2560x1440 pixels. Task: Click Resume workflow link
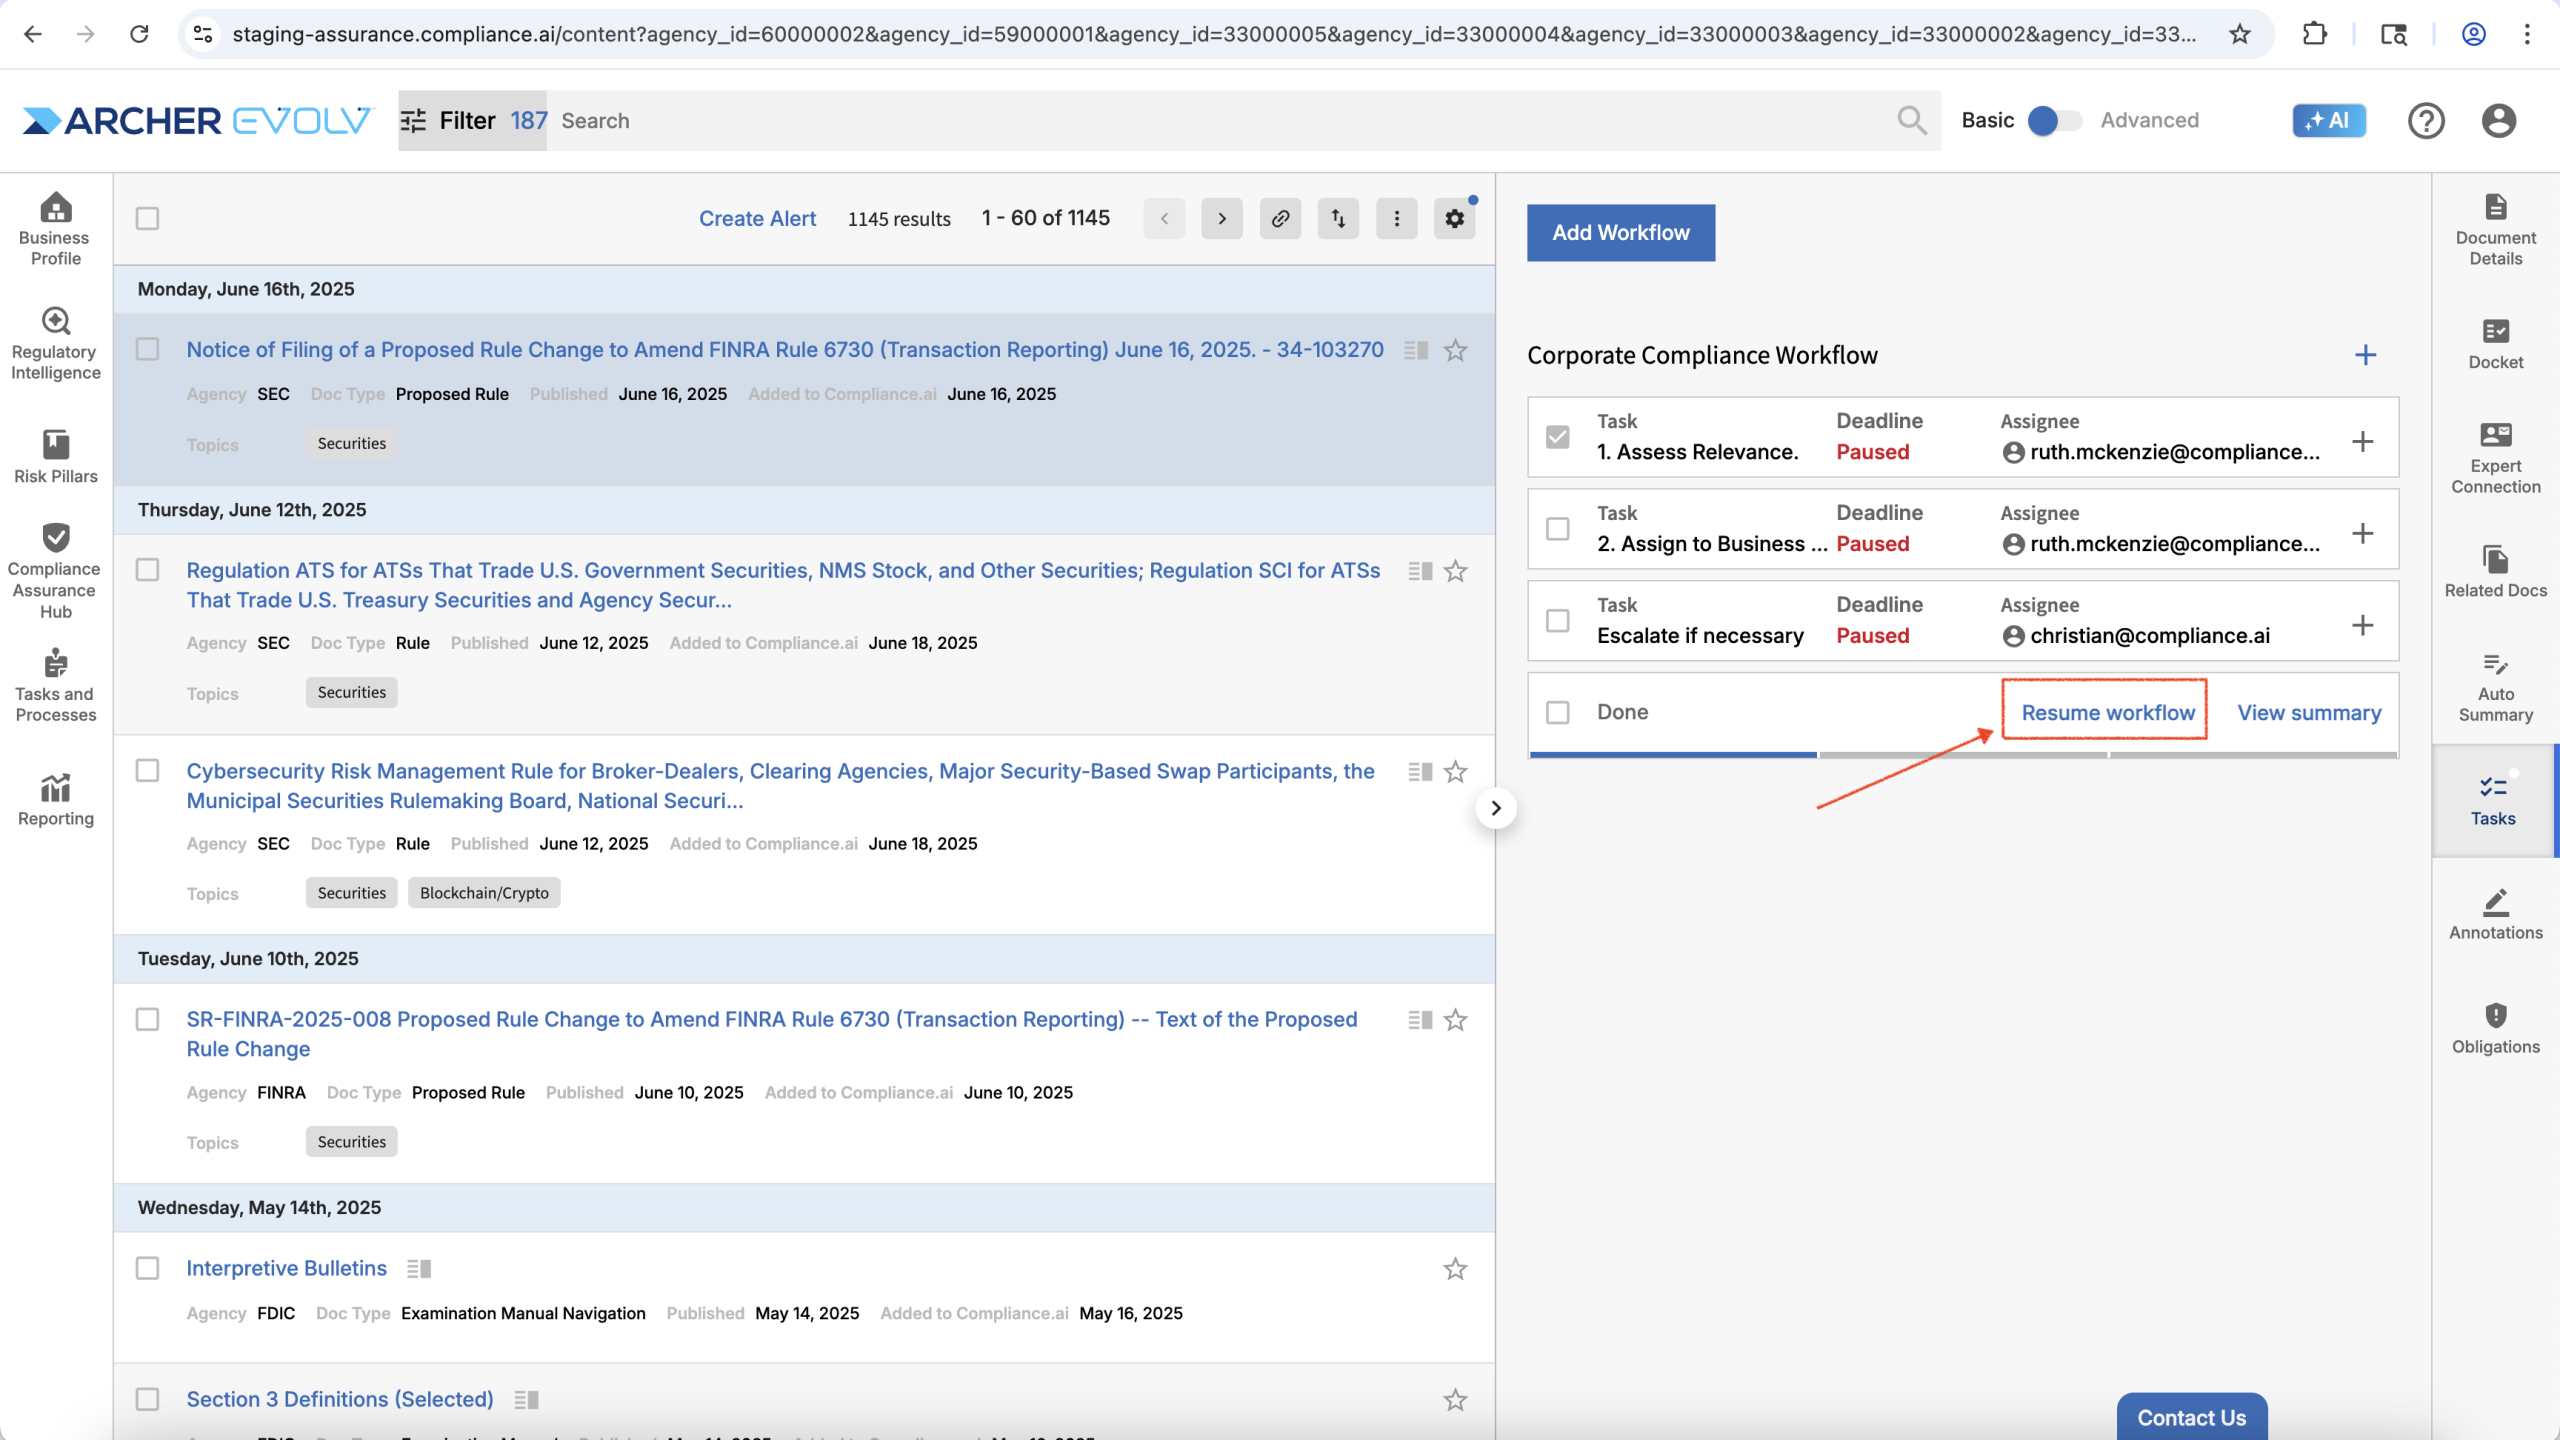point(2108,712)
